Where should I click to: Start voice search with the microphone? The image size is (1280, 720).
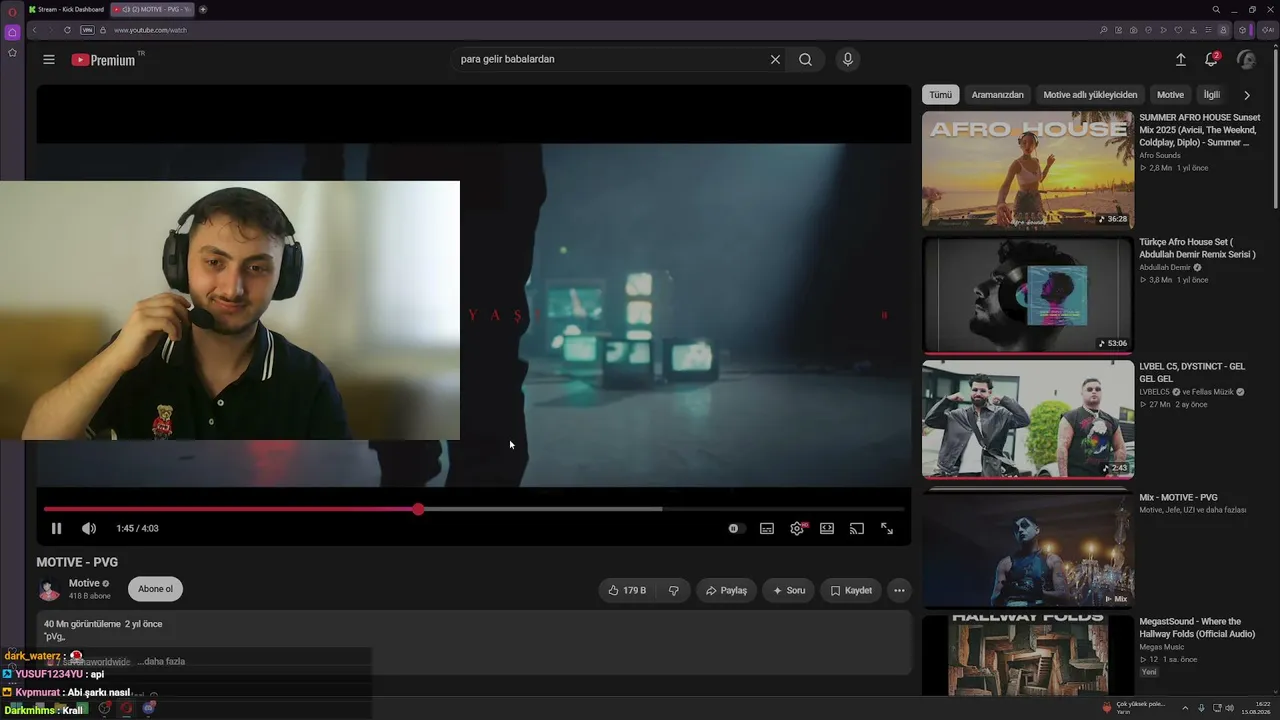(x=848, y=60)
